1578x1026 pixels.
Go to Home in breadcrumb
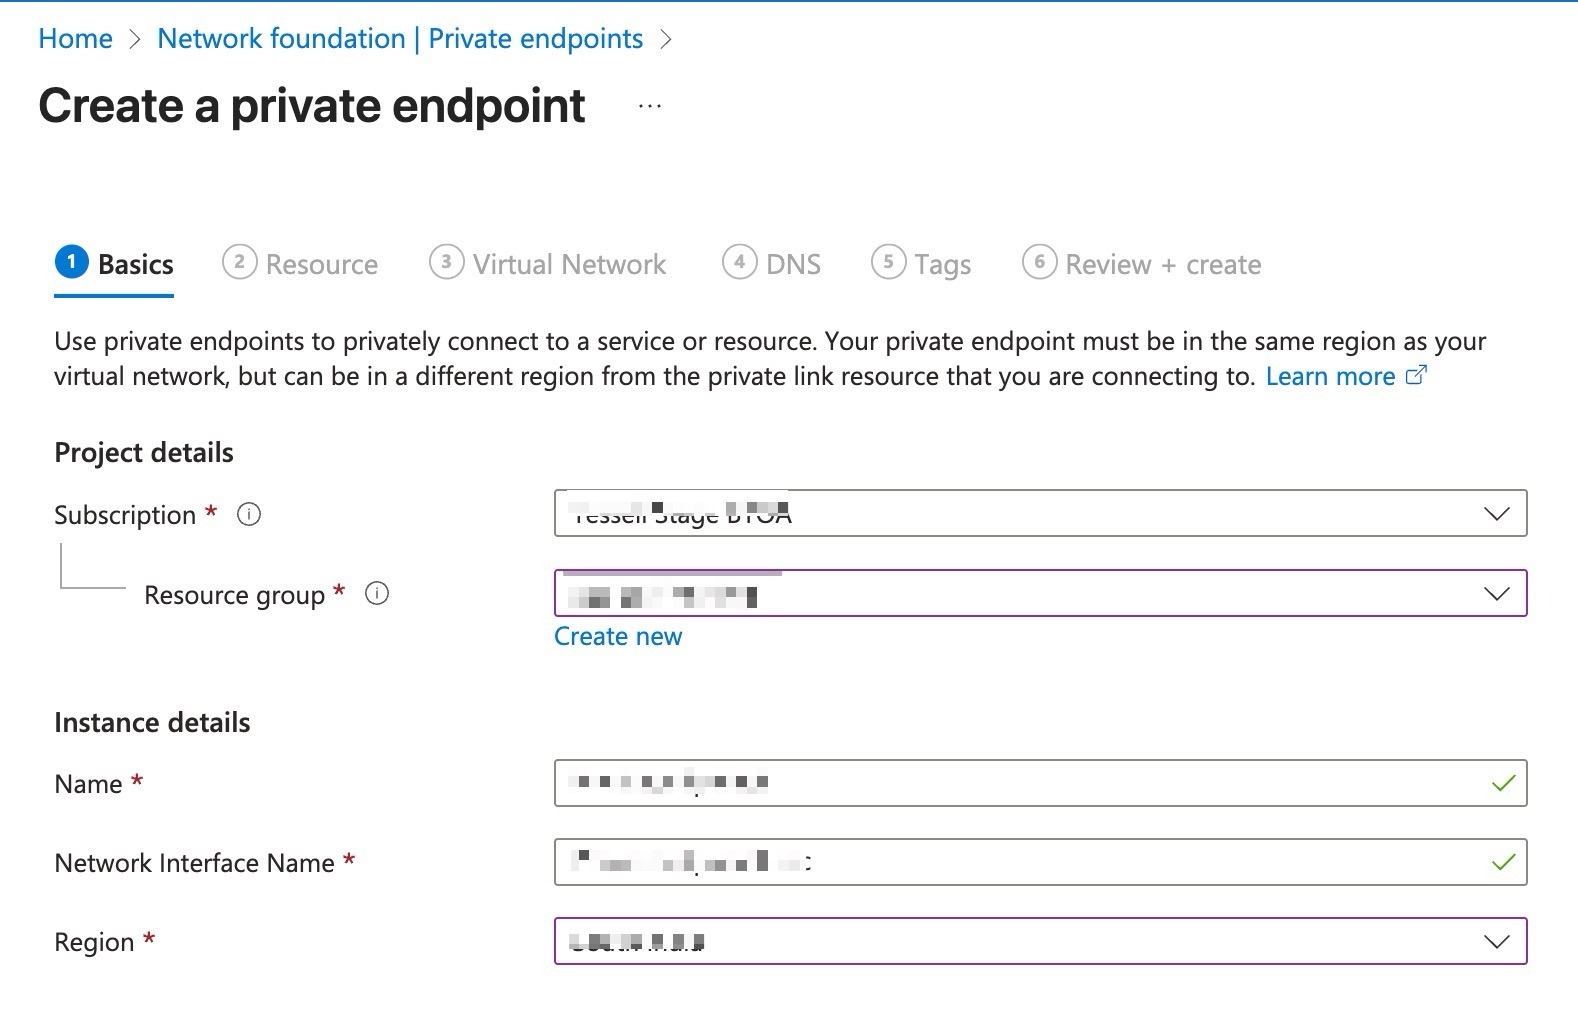click(75, 39)
